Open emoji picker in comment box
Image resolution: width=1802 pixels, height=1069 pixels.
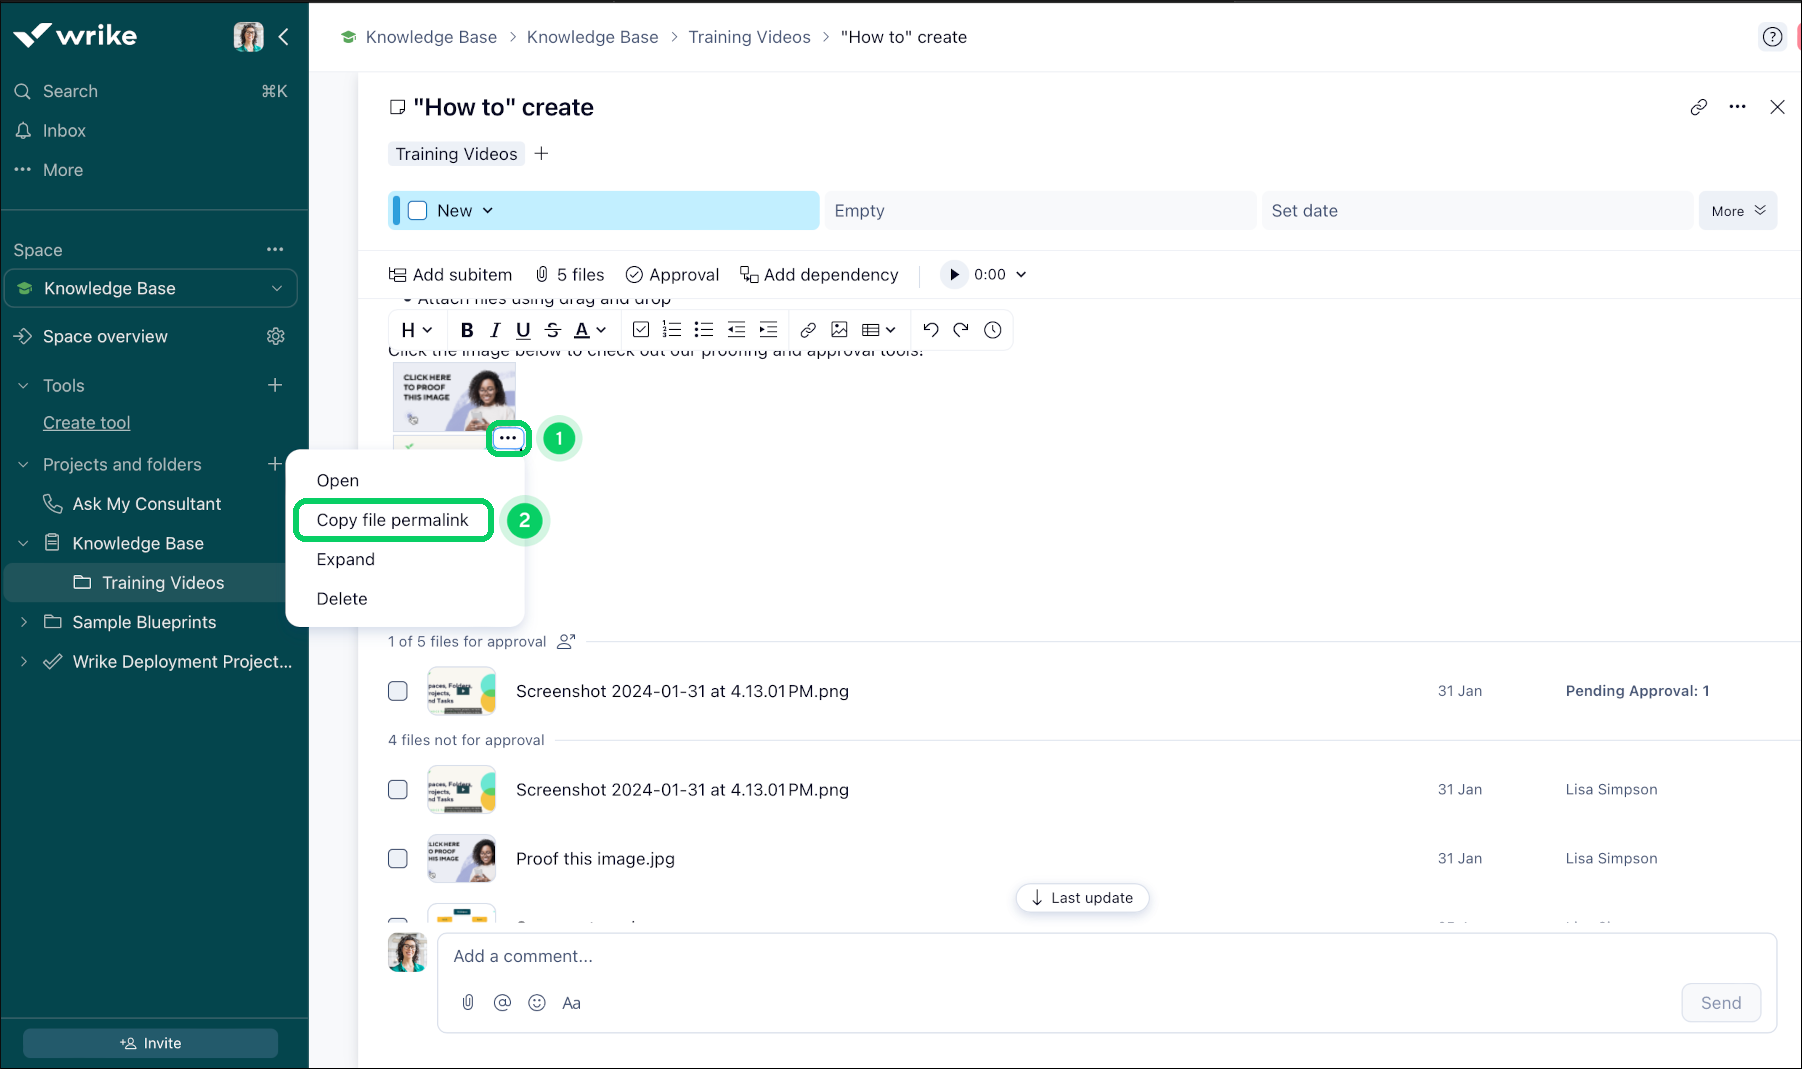click(537, 1003)
